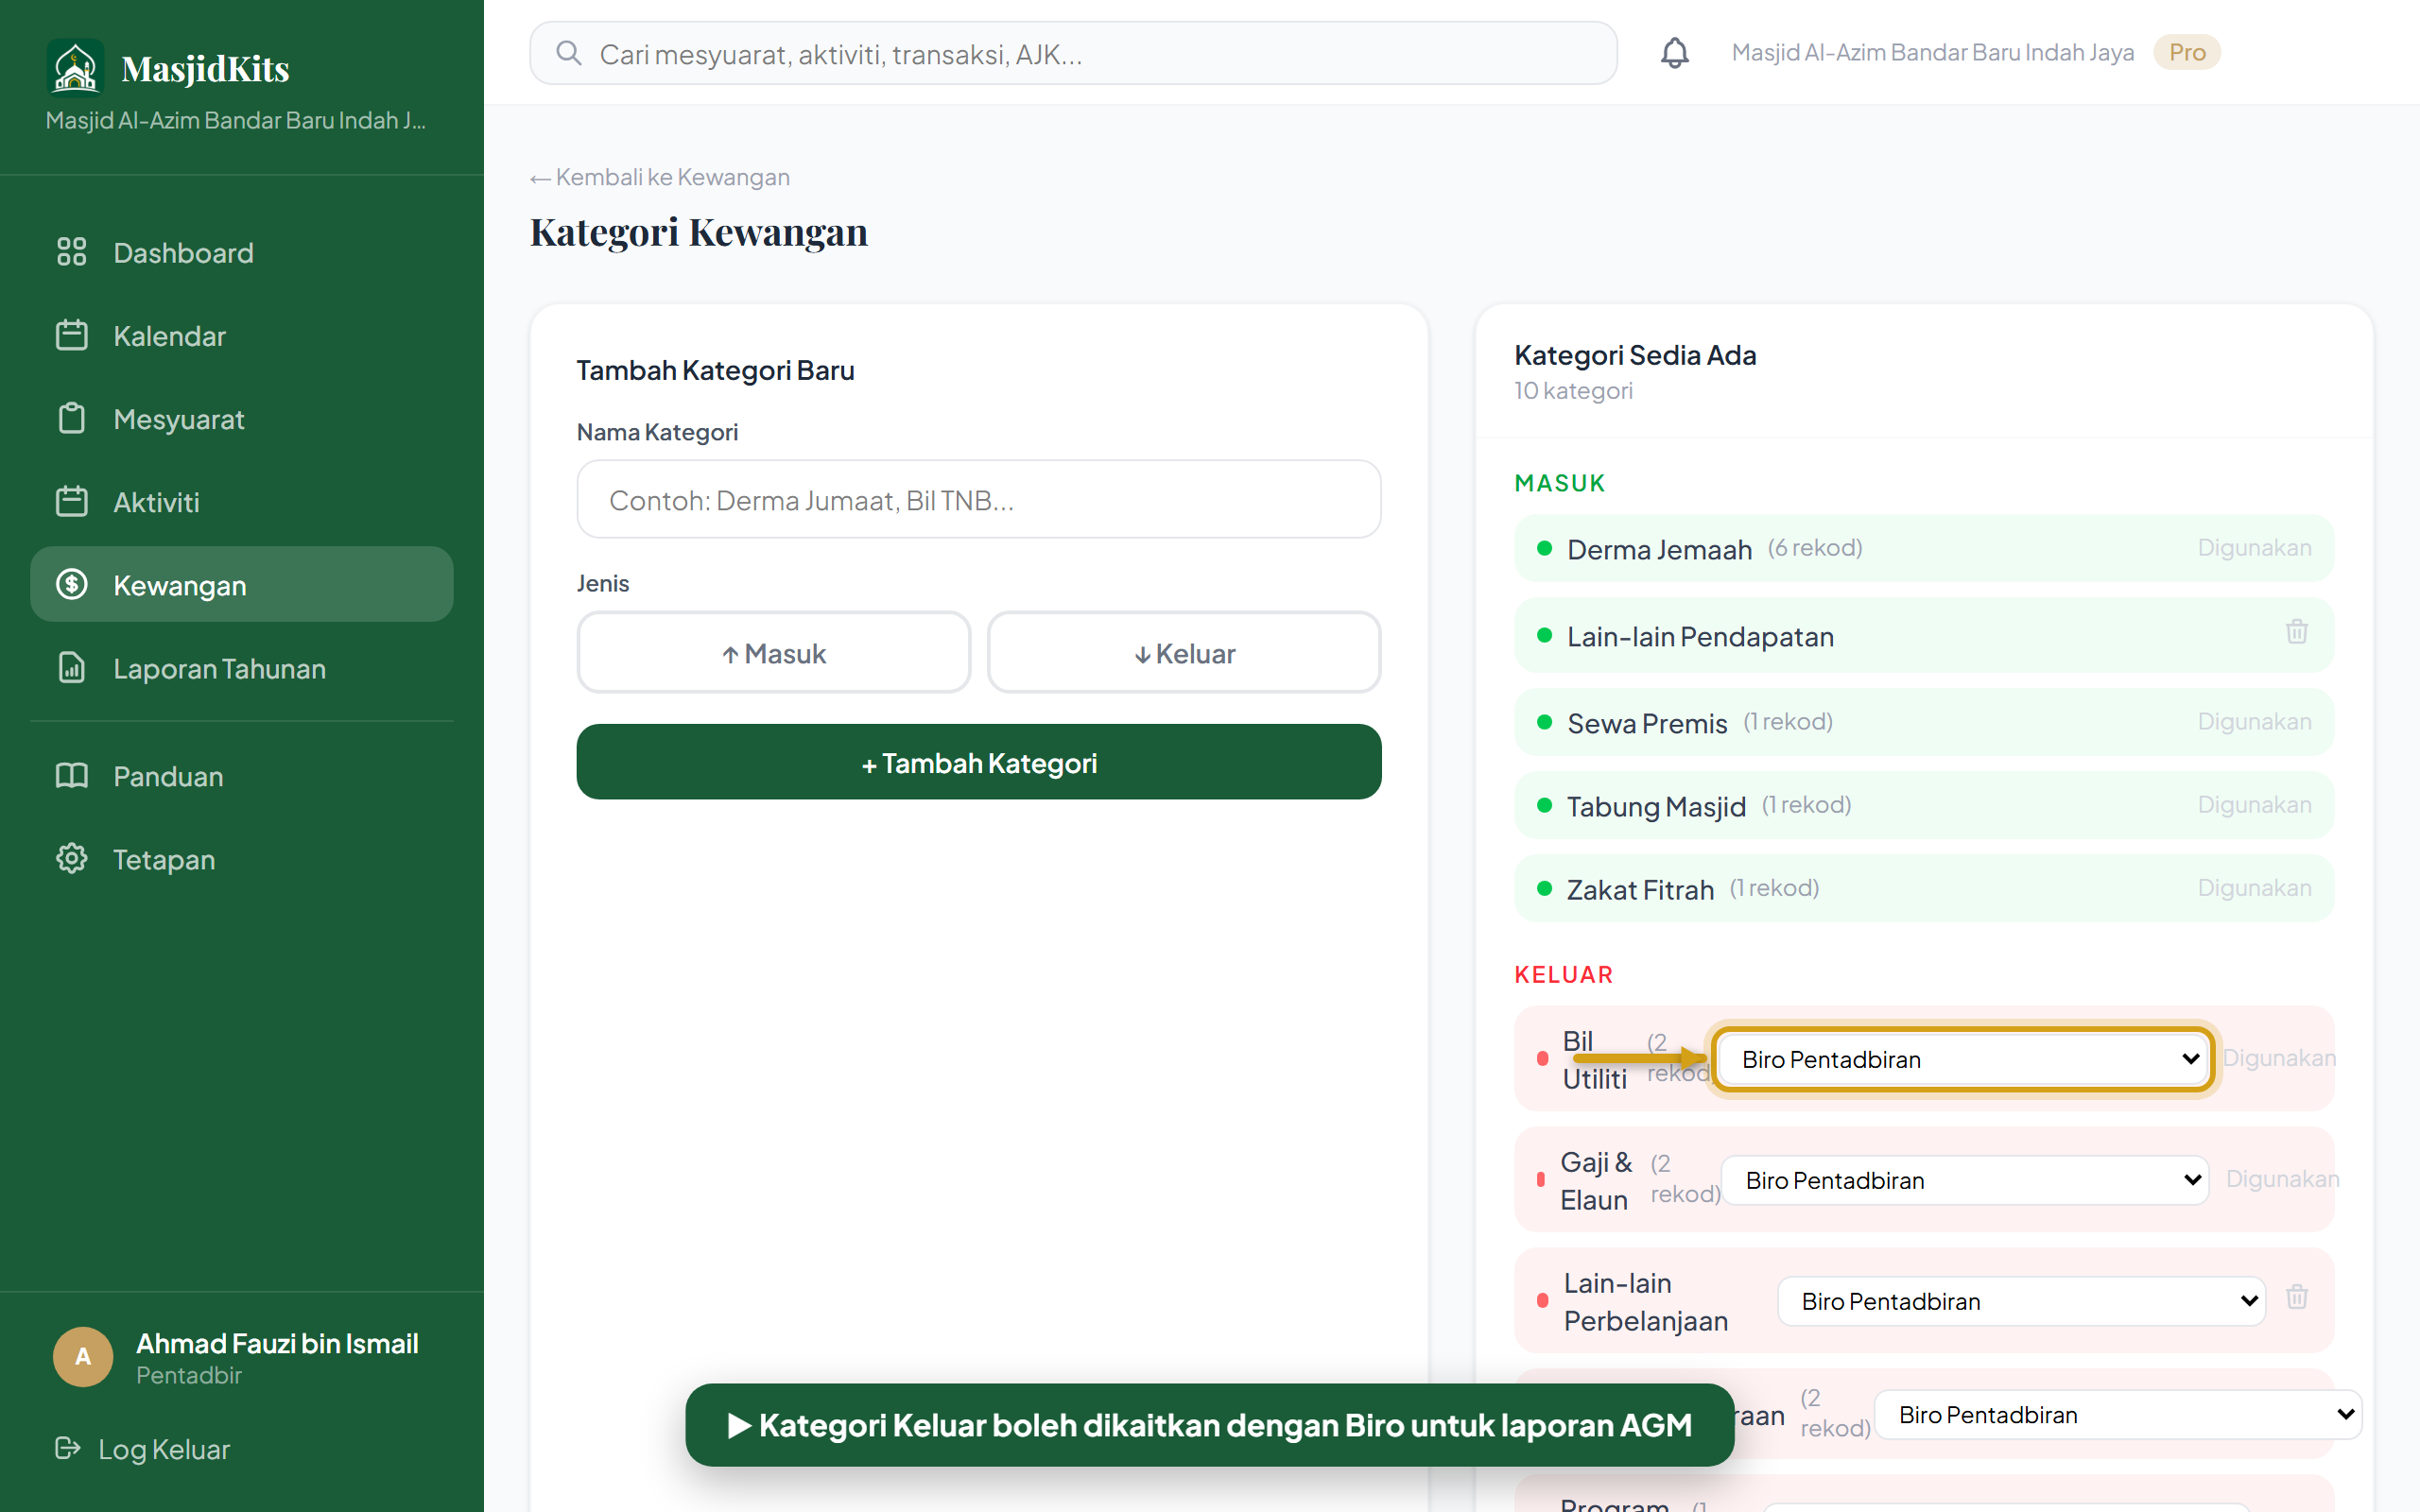
Task: Click the search magnifier icon
Action: (569, 53)
